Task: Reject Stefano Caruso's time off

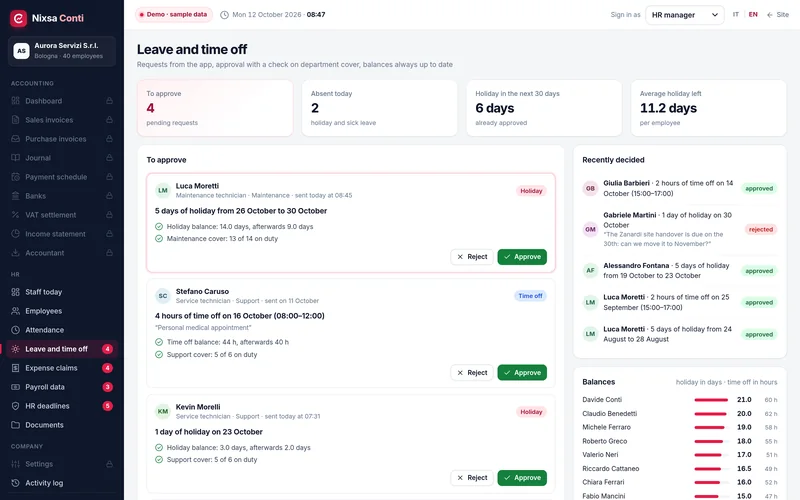Action: click(x=472, y=372)
